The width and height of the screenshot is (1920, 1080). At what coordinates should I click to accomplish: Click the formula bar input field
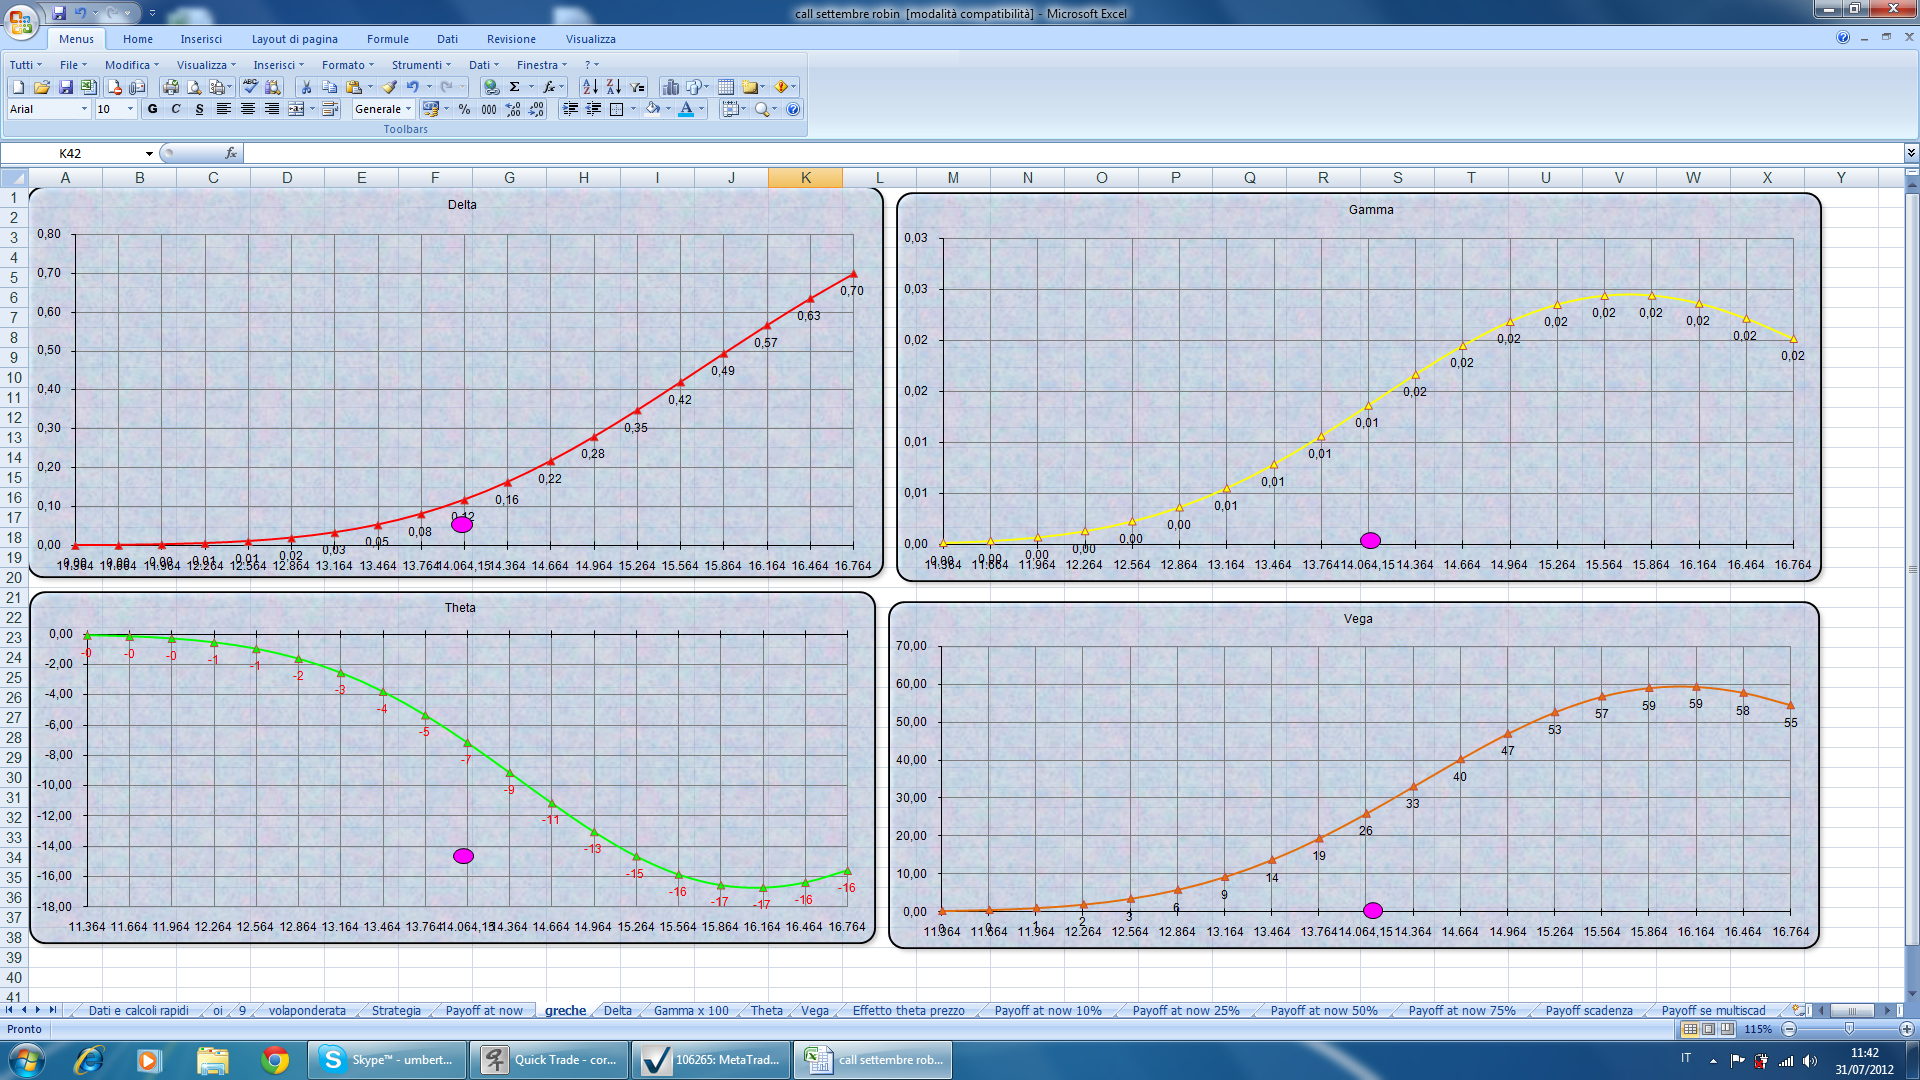pos(1073,153)
